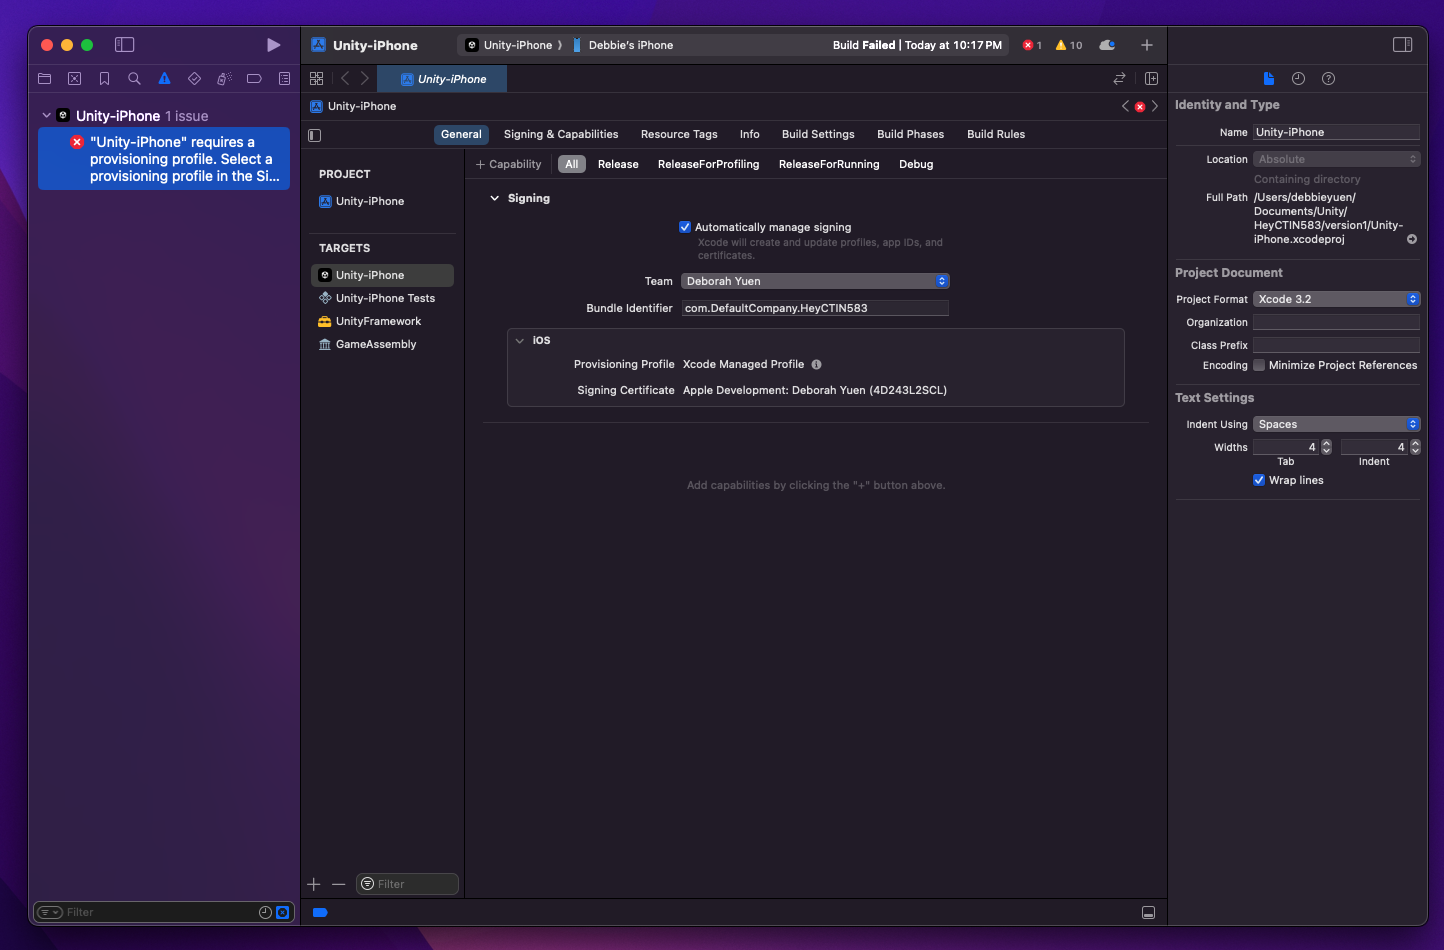
Task: Open the Project Format dropdown
Action: coord(1336,299)
